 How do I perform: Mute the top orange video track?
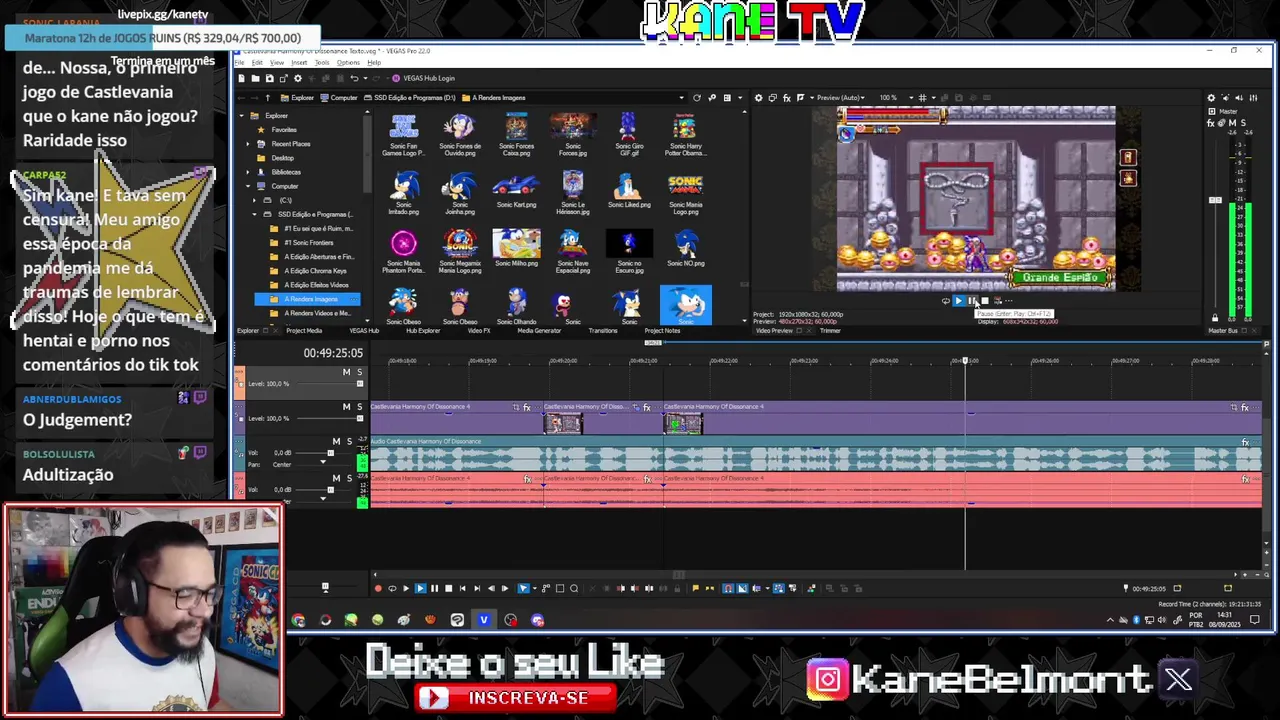coord(346,372)
